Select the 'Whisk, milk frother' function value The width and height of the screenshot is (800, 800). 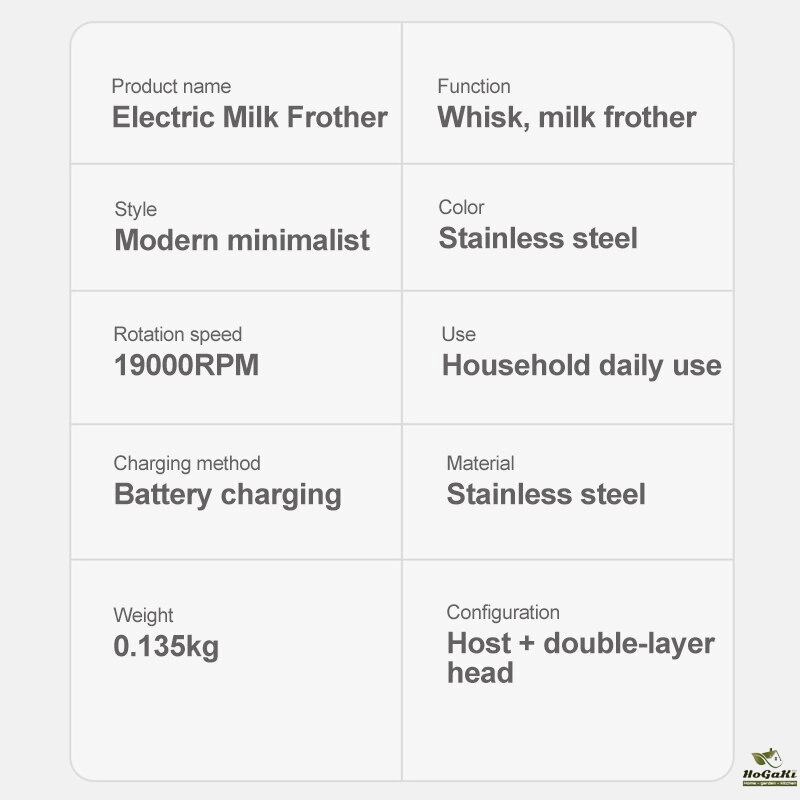click(x=567, y=118)
